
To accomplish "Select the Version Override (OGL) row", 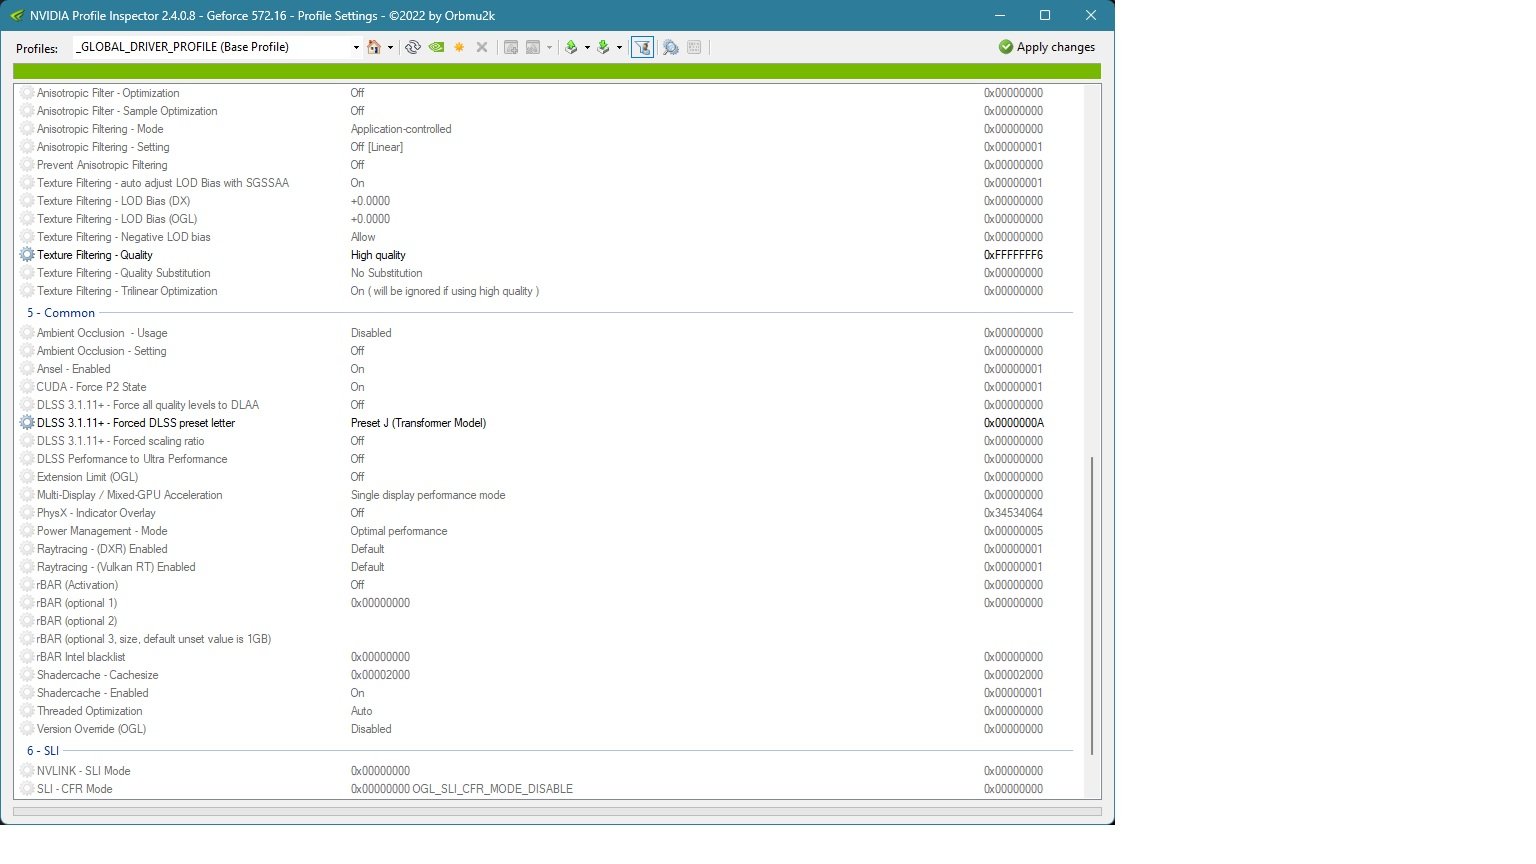I will coord(548,729).
